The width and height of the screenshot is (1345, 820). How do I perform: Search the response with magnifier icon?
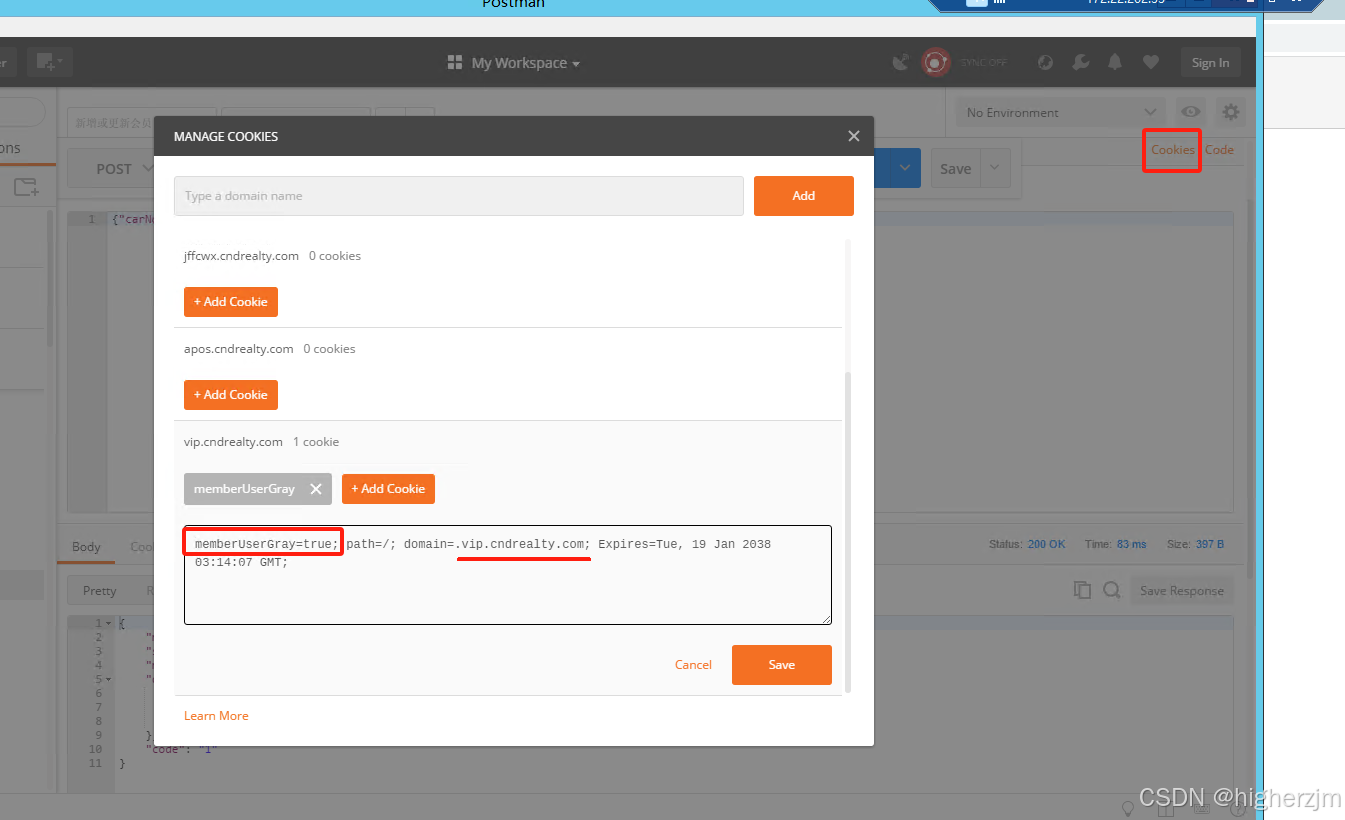[1111, 591]
